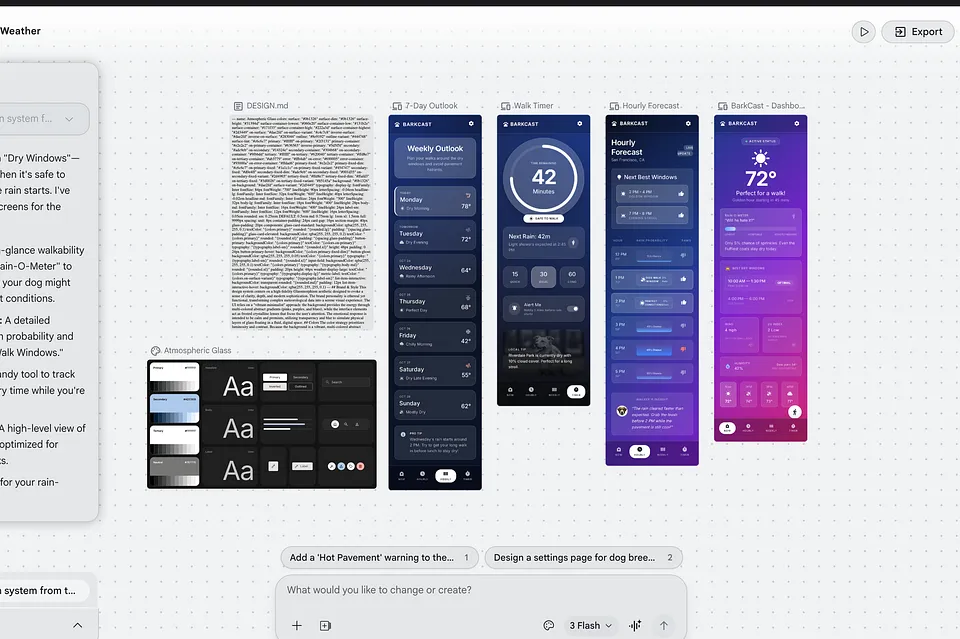Viewport: 960px width, 639px height.
Task: Select the Saturday forecast card
Action: click(435, 371)
